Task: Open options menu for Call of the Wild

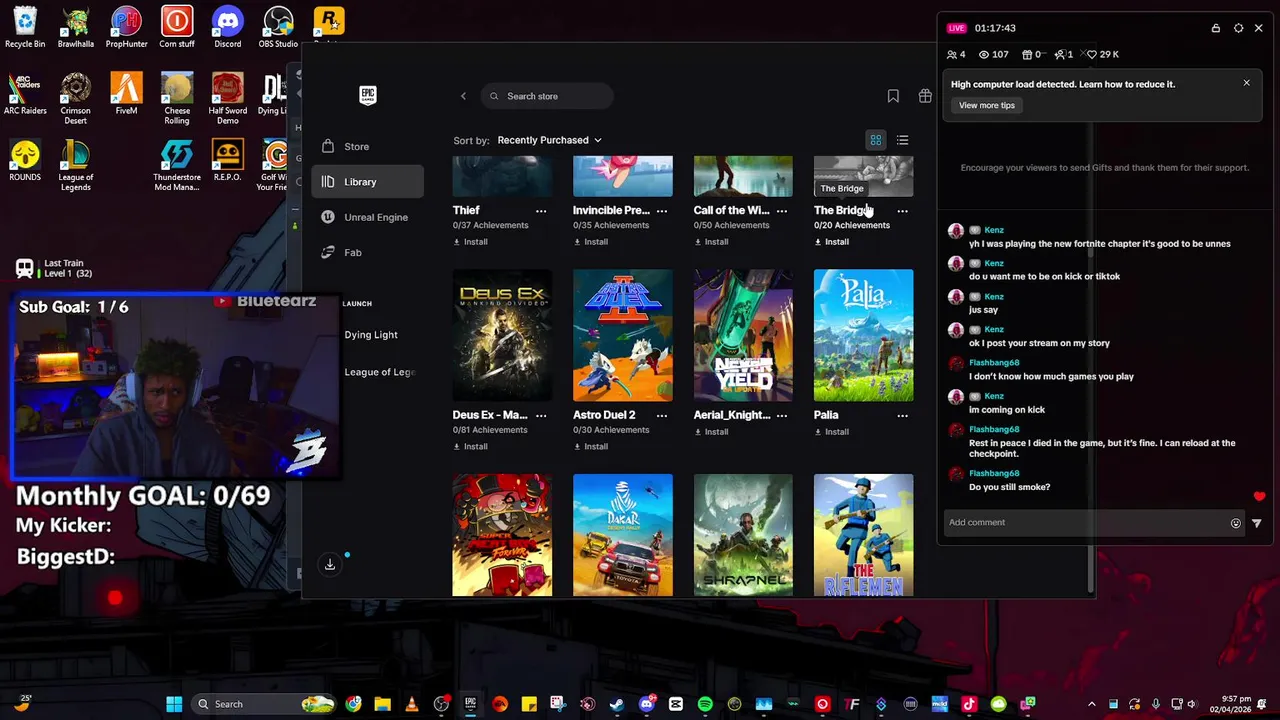Action: coord(782,211)
